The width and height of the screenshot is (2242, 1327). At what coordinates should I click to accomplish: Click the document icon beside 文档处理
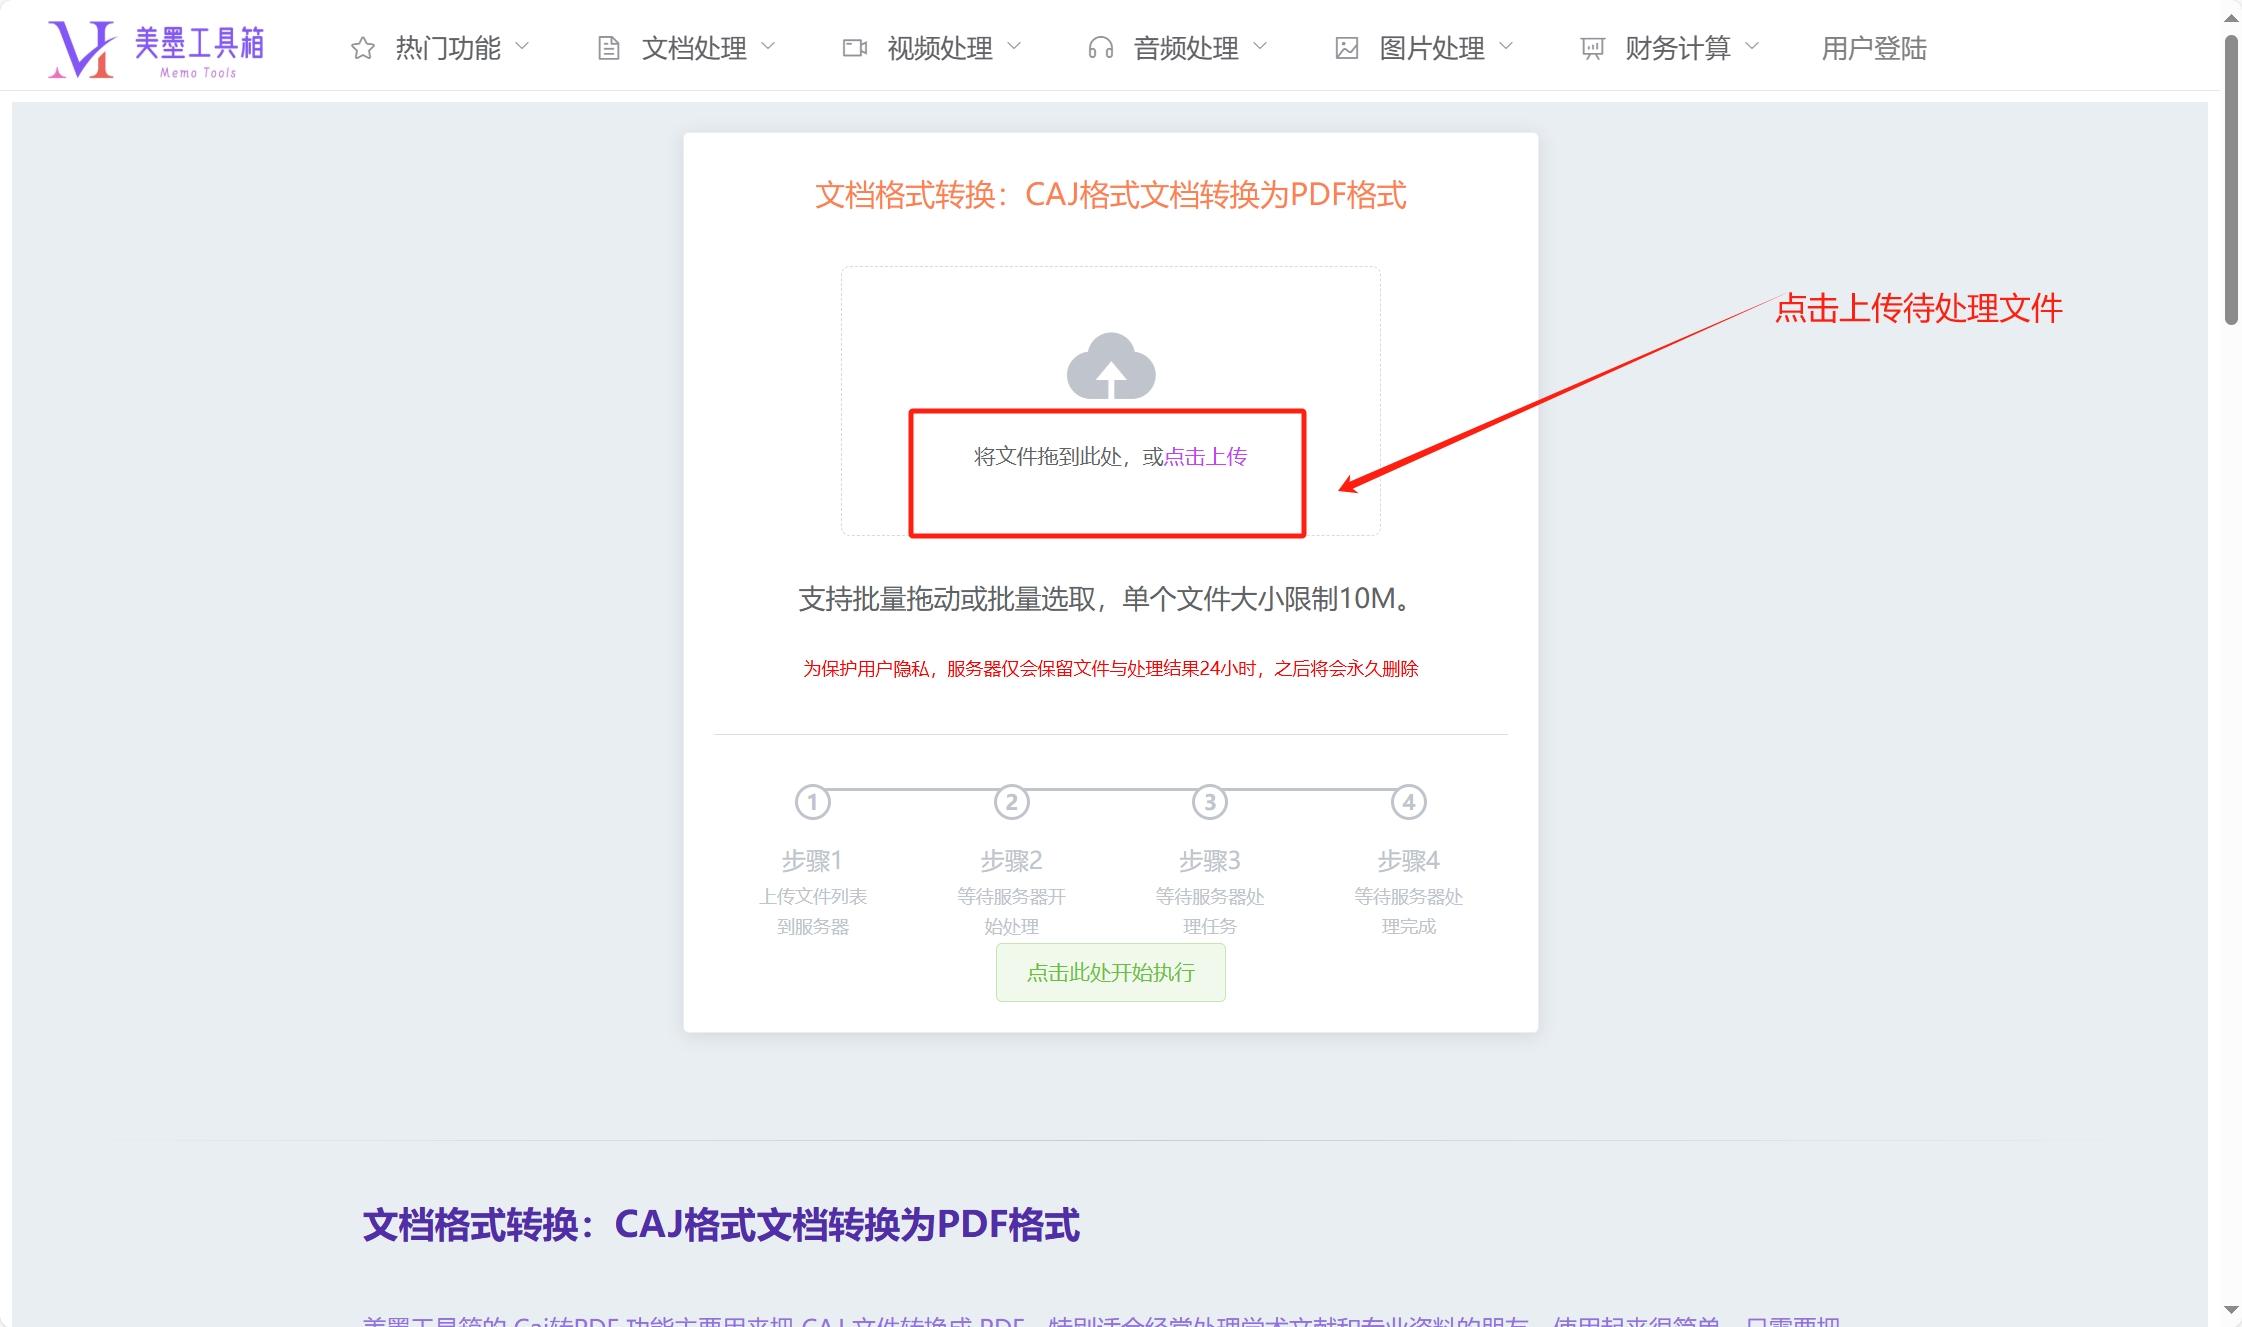pyautogui.click(x=608, y=46)
